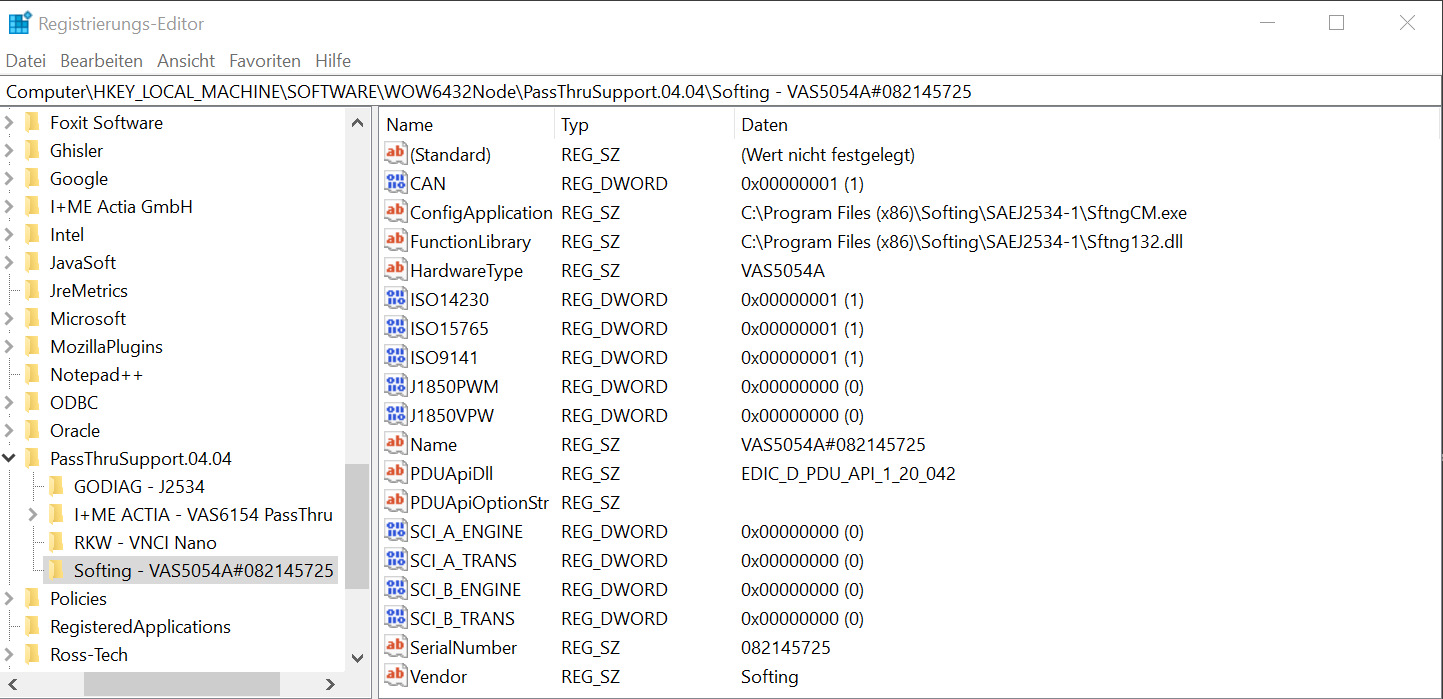This screenshot has height=699, width=1443.
Task: Click the horizontal scroll left arrow
Action: (x=11, y=684)
